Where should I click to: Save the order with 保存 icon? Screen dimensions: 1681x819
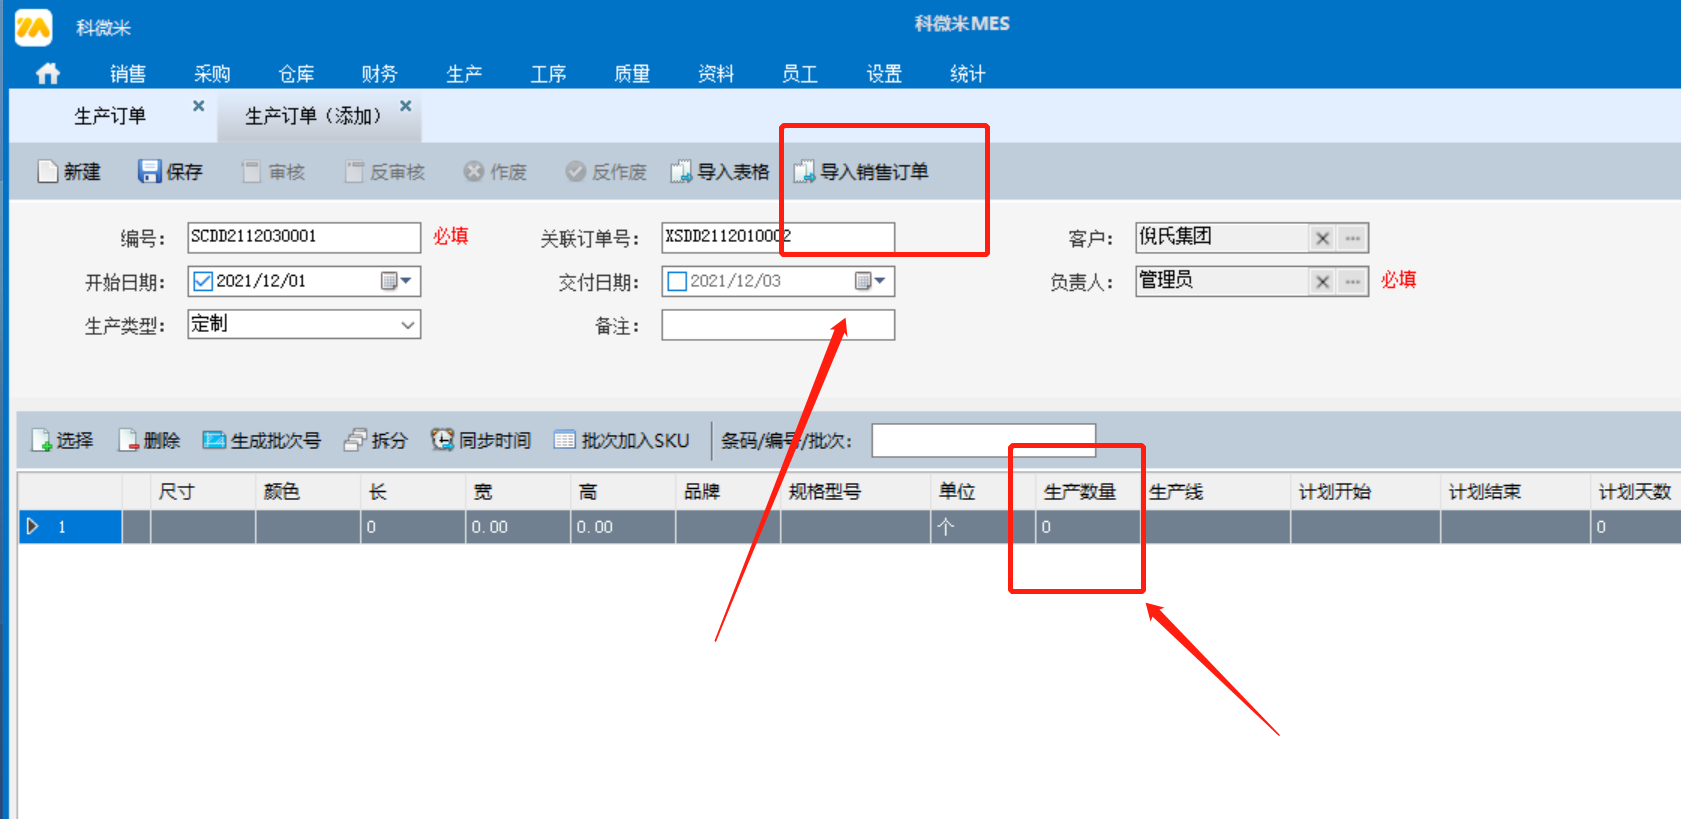coord(150,172)
